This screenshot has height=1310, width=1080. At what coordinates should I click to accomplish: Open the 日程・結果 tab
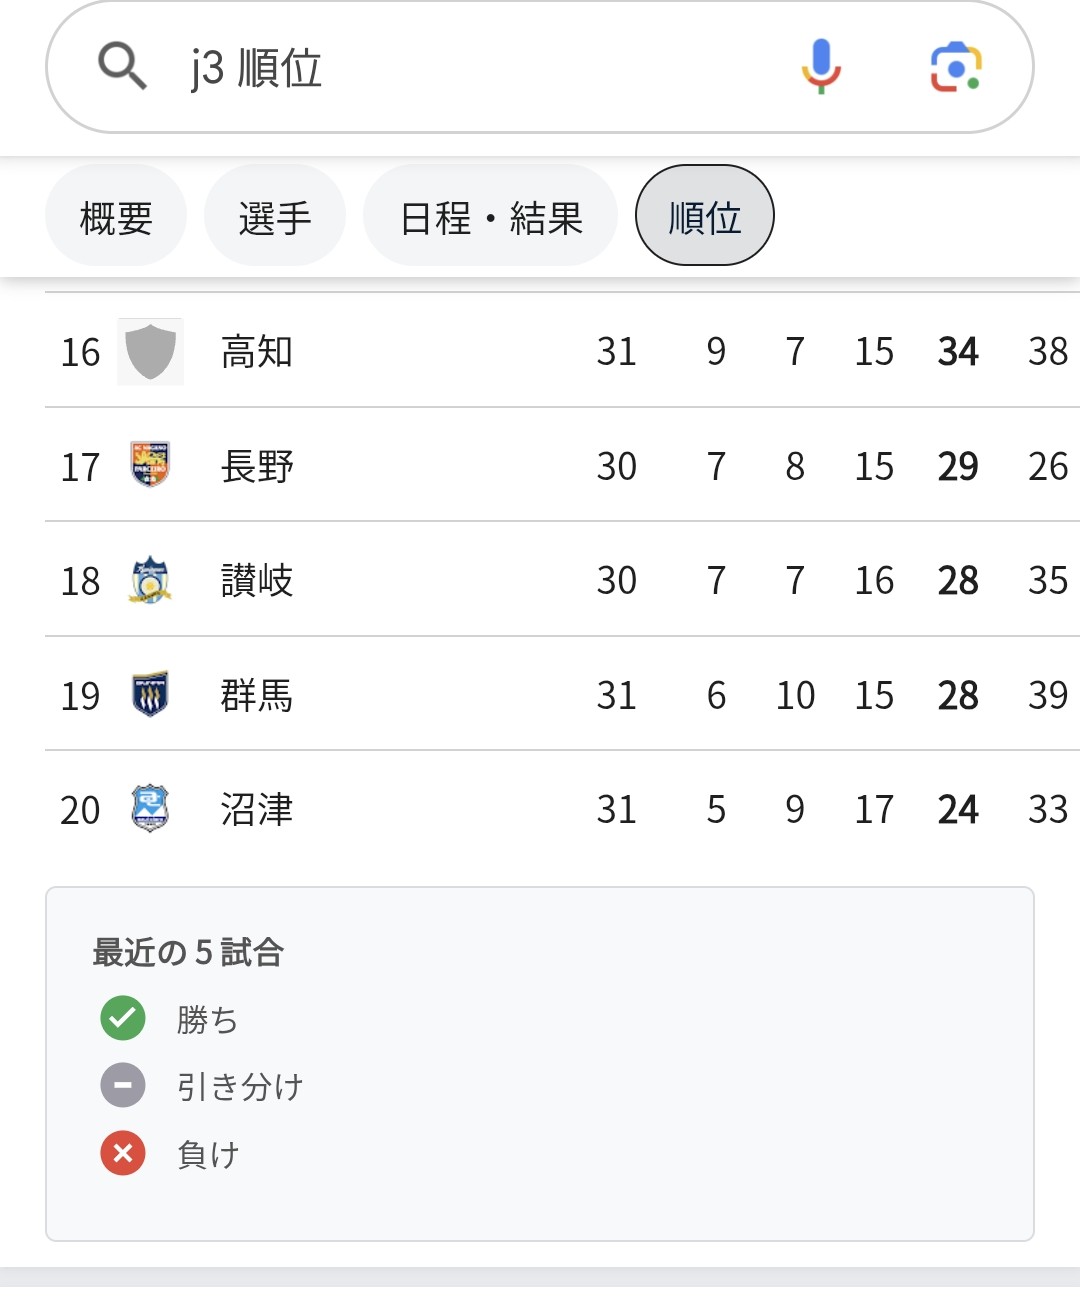(490, 217)
